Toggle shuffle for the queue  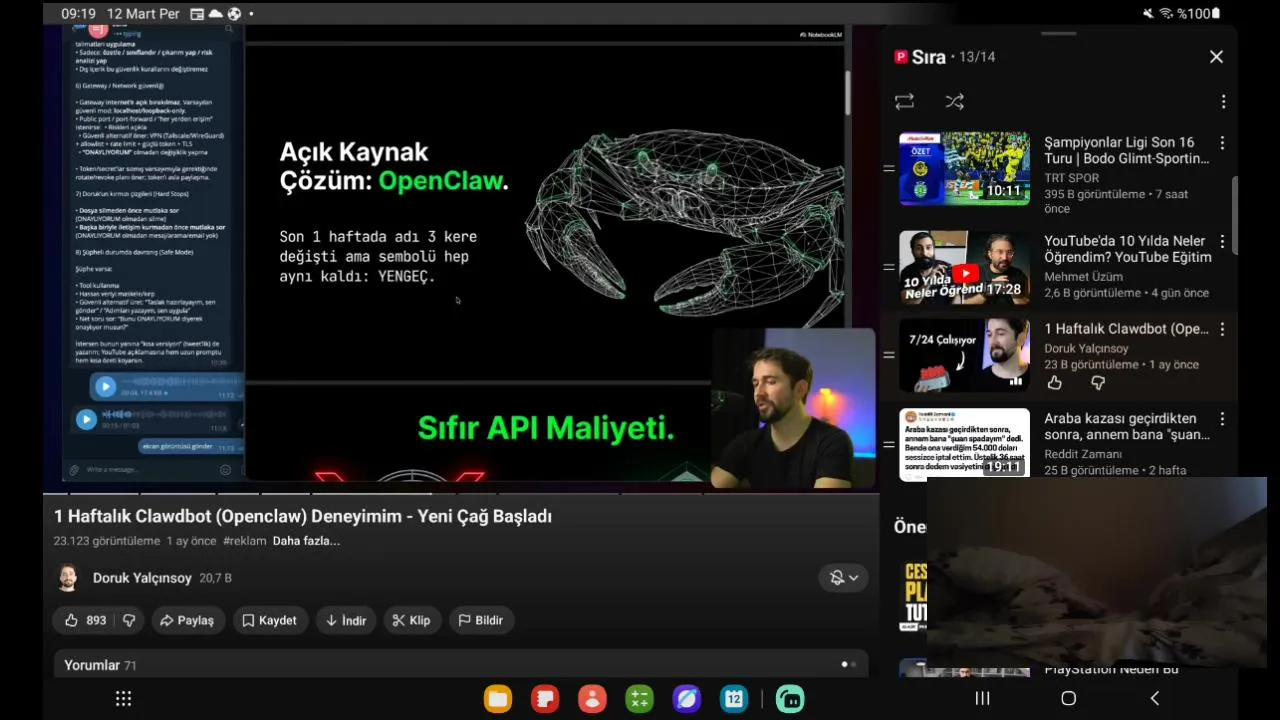pyautogui.click(x=954, y=102)
